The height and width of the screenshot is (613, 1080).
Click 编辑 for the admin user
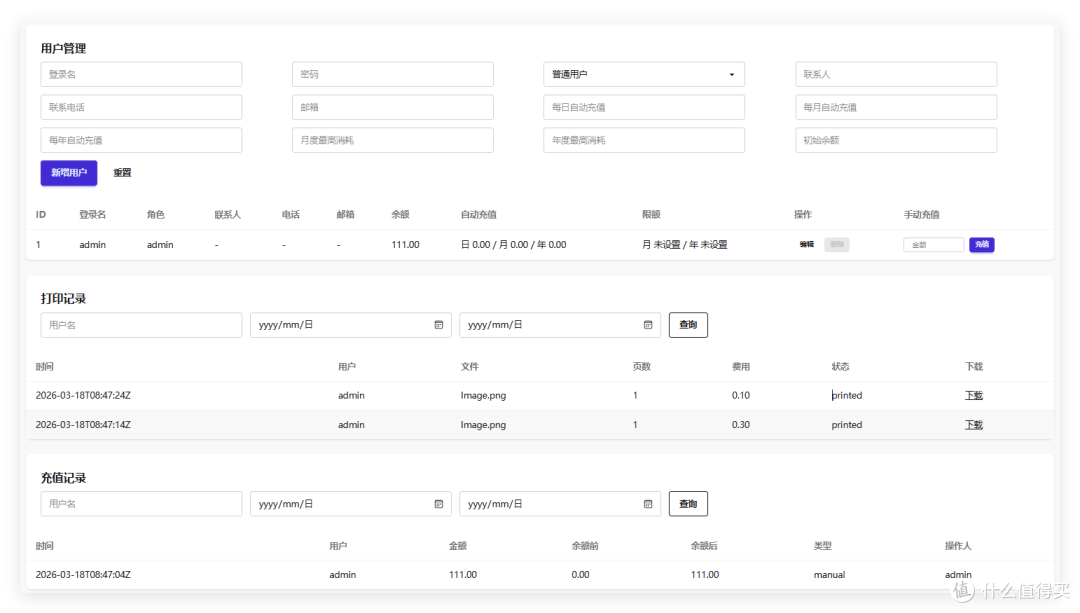806,245
